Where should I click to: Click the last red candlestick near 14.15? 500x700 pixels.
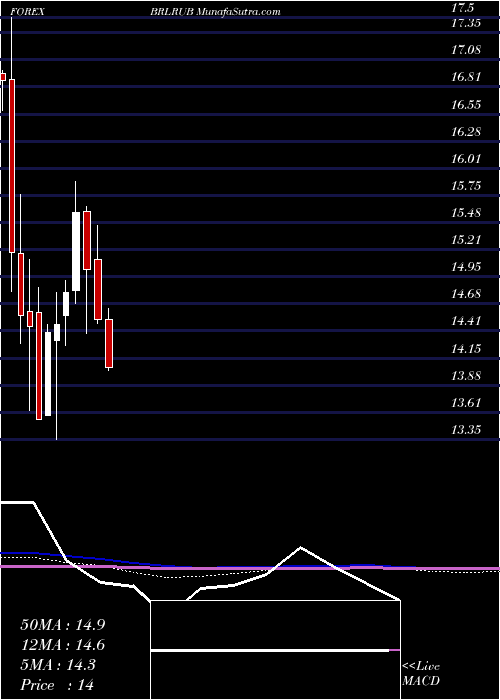pos(109,343)
